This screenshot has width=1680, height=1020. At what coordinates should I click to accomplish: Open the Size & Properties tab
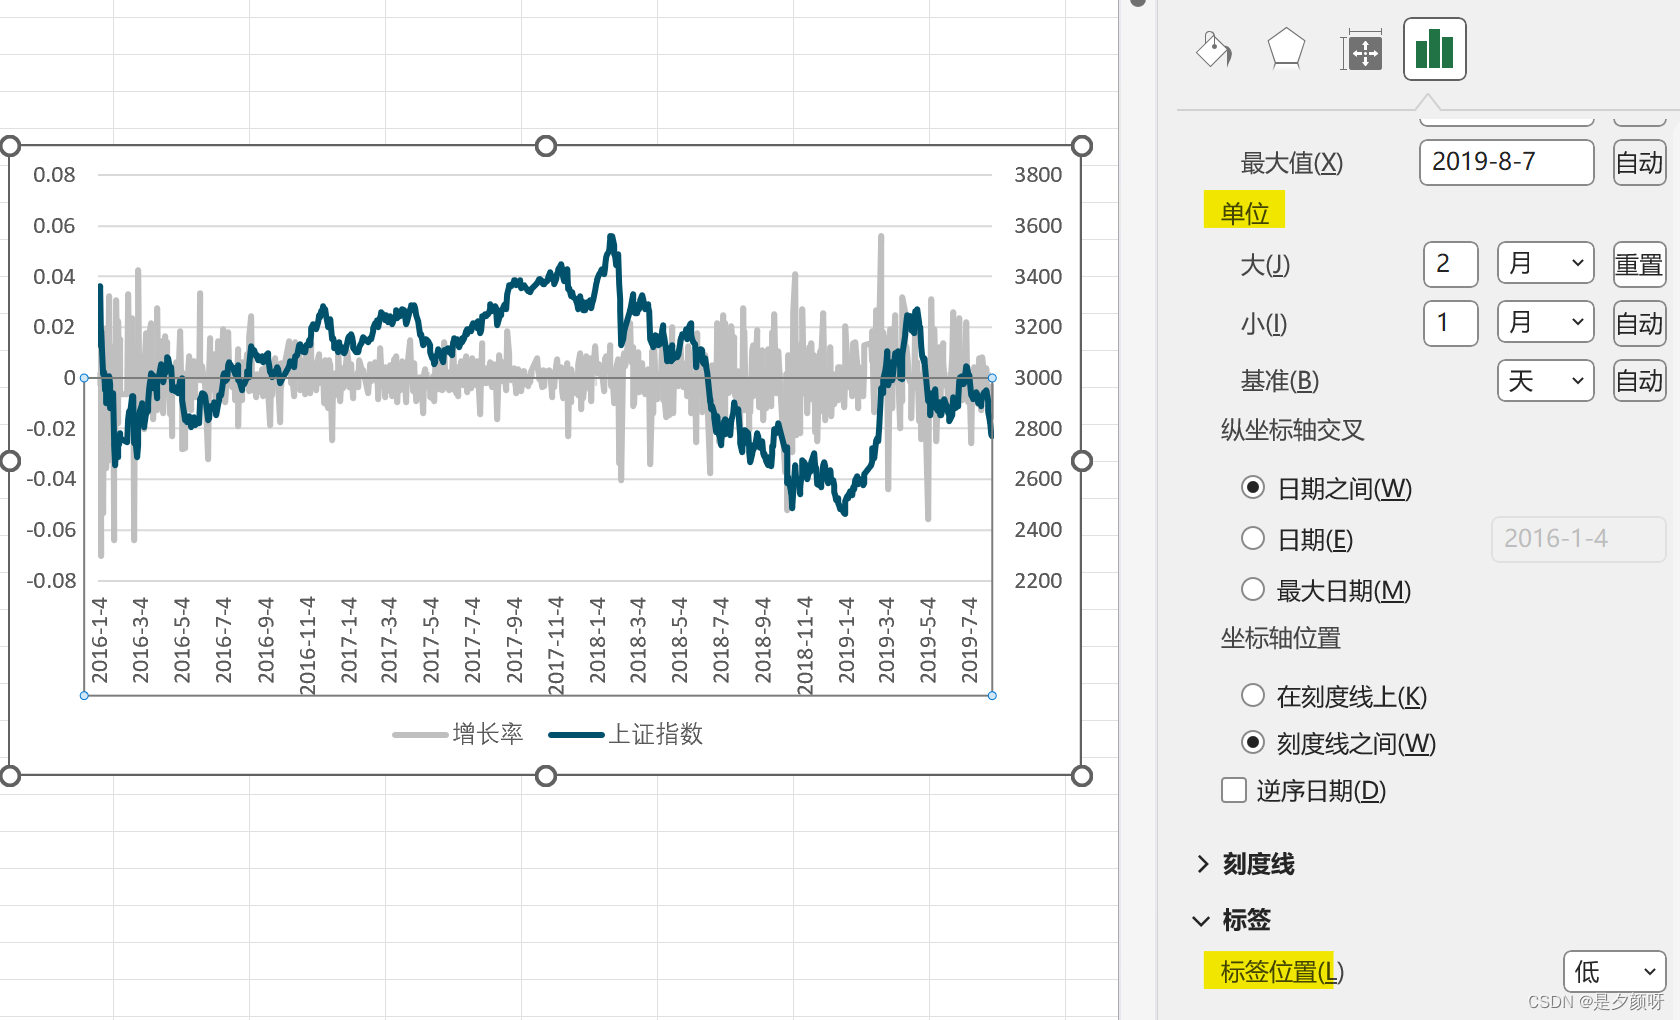(1362, 51)
